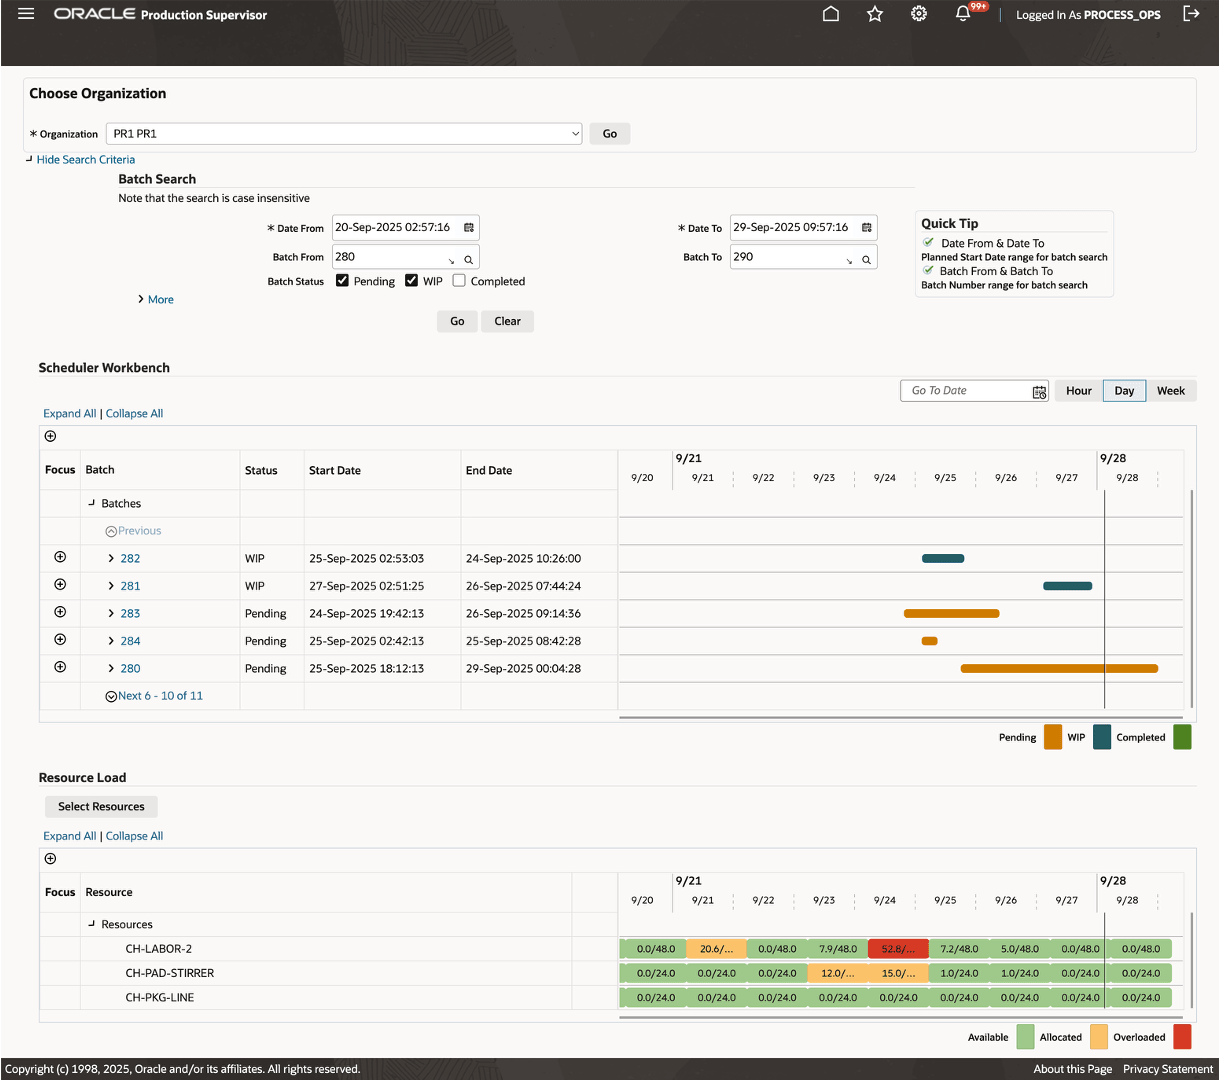The height and width of the screenshot is (1080, 1220).
Task: Go to the Home page icon
Action: coord(830,14)
